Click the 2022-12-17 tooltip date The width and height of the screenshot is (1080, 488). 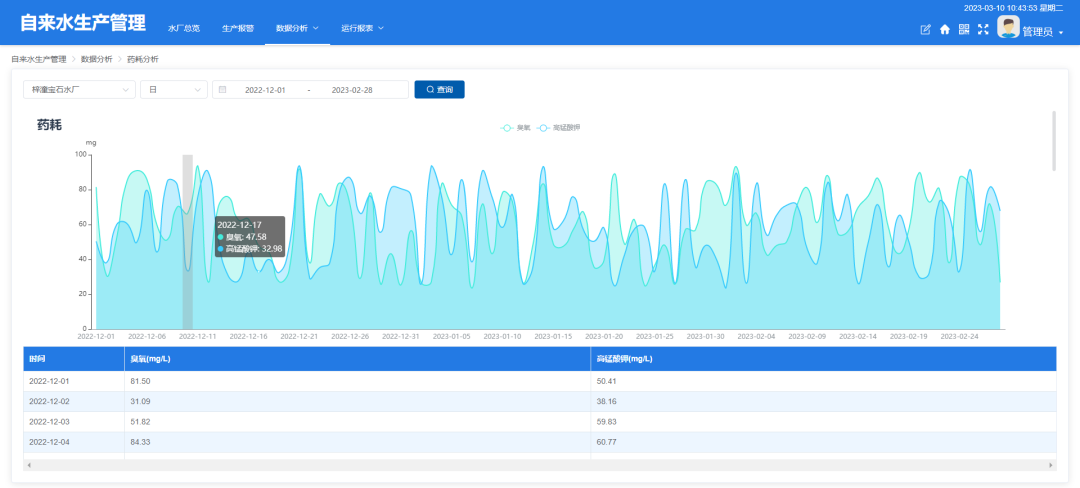[x=239, y=224]
